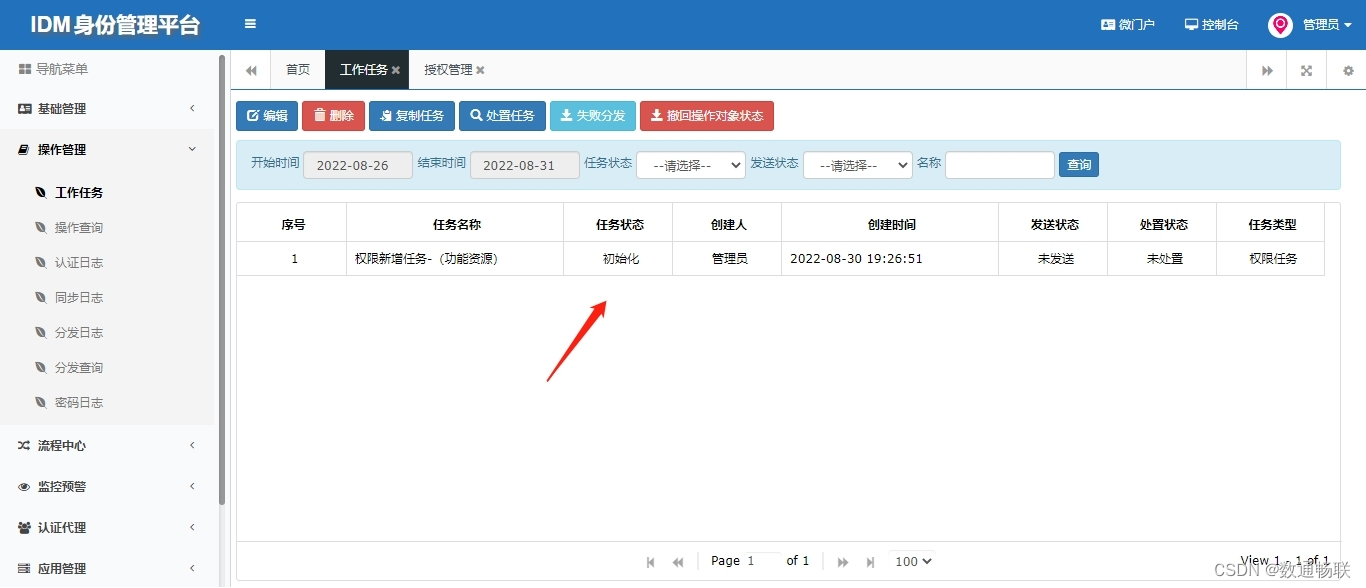Click the 应用管理 list icon
This screenshot has height=588, width=1366.
coord(24,569)
